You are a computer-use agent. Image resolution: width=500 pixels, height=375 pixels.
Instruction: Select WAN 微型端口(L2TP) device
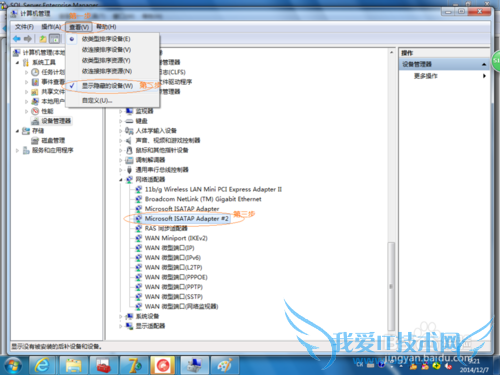pyautogui.click(x=173, y=267)
